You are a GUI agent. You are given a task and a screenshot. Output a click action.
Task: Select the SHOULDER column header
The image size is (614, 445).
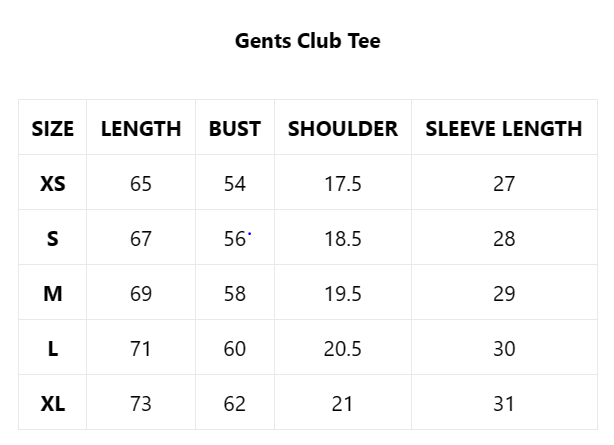(x=343, y=129)
